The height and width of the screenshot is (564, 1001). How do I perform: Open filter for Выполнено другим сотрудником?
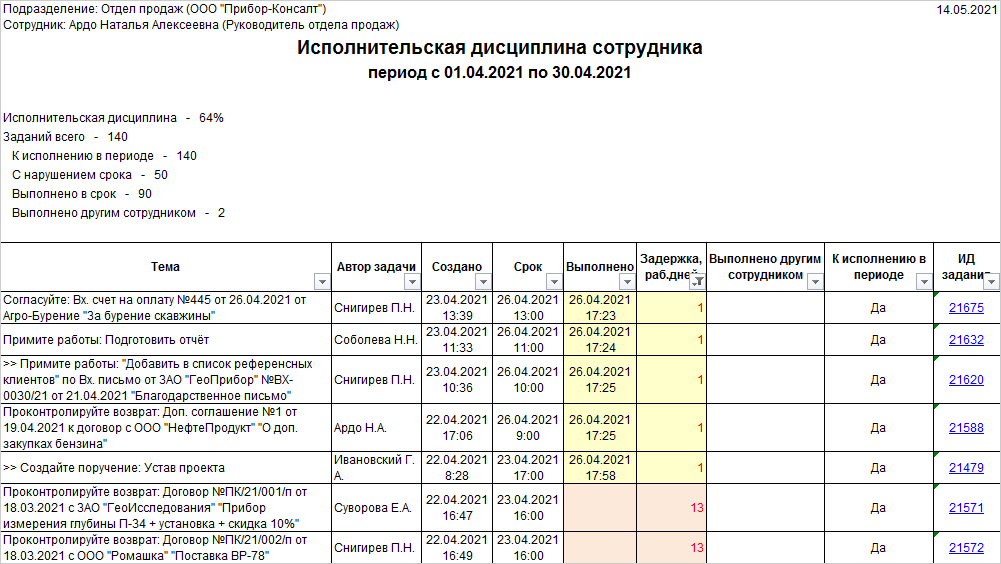point(813,282)
